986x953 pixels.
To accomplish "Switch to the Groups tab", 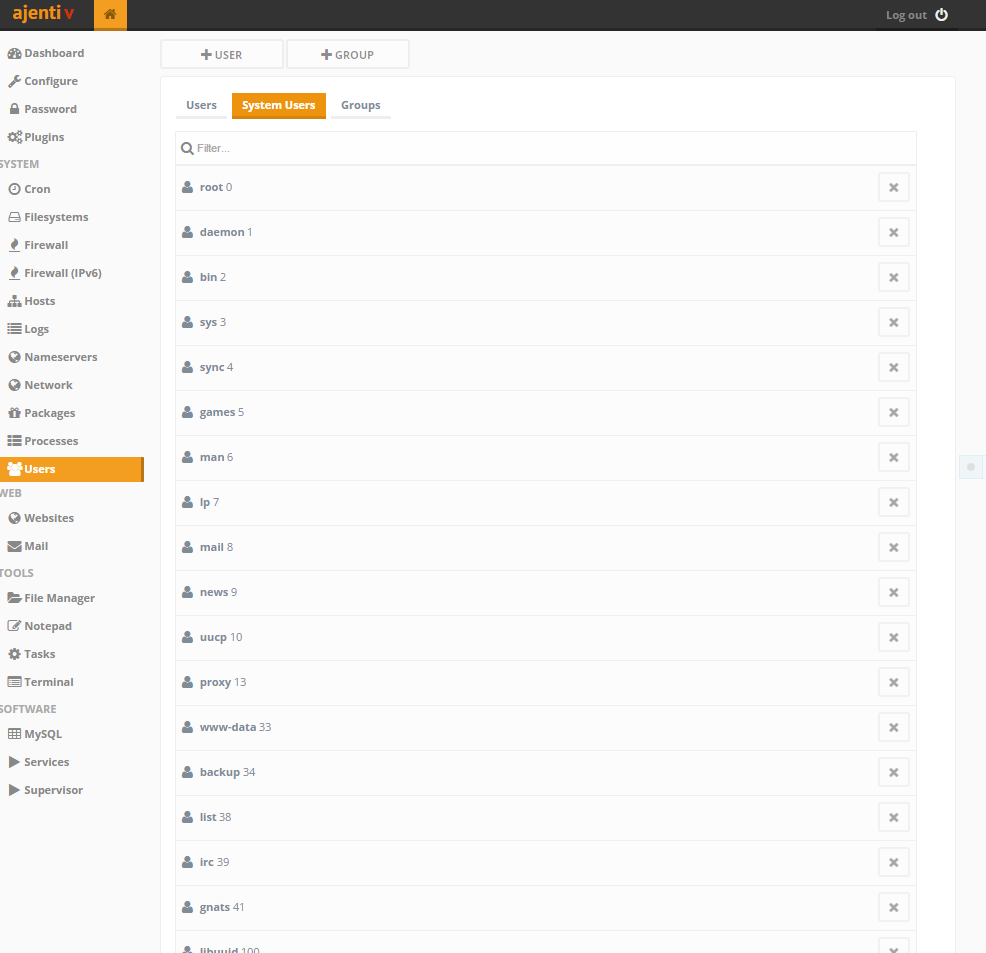I will click(x=360, y=105).
